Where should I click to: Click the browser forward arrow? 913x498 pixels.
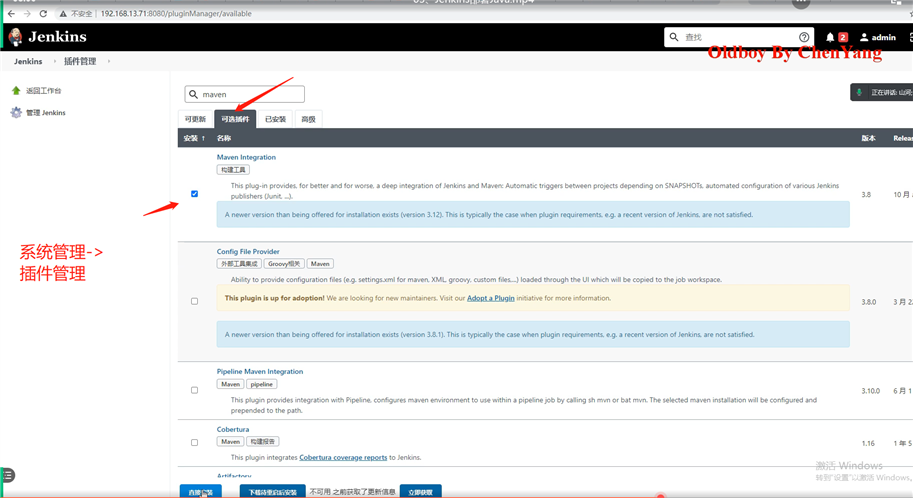[x=27, y=13]
